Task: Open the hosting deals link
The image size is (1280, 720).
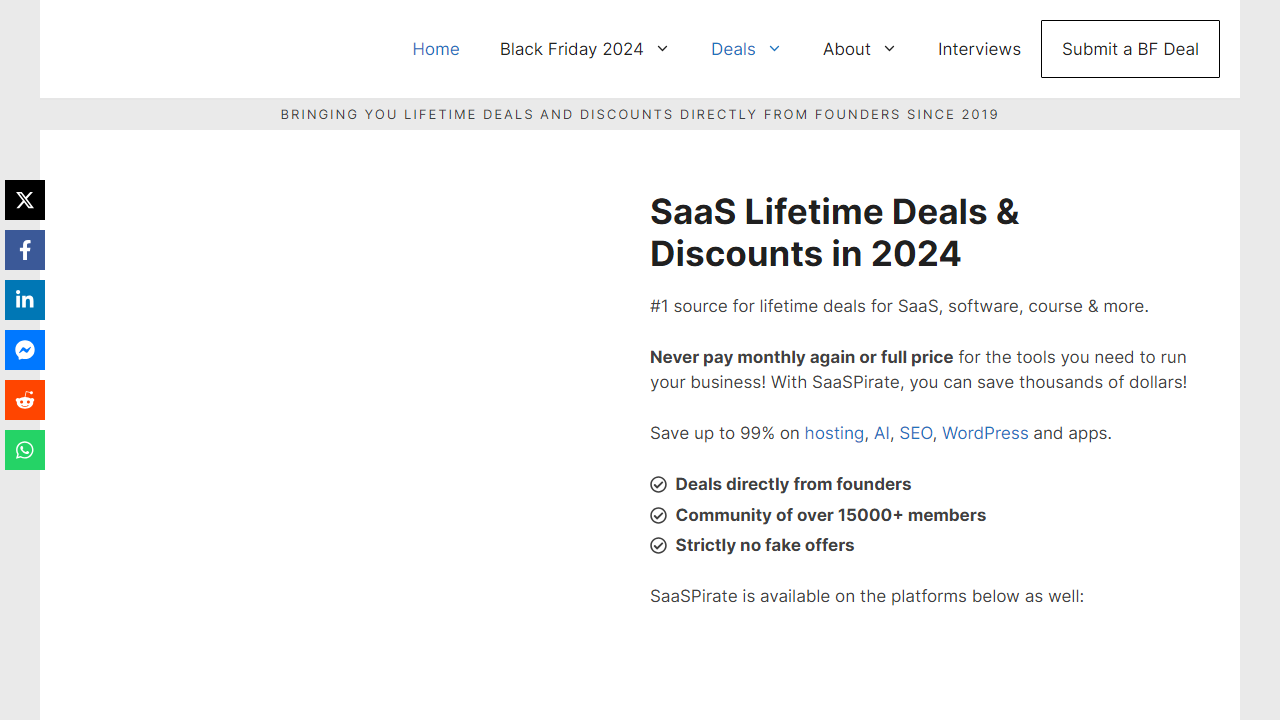Action: [x=834, y=433]
